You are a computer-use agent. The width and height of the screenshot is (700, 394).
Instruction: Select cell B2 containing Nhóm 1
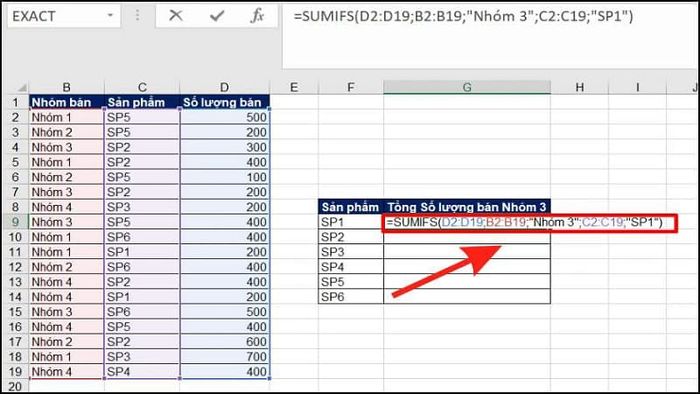coord(66,117)
